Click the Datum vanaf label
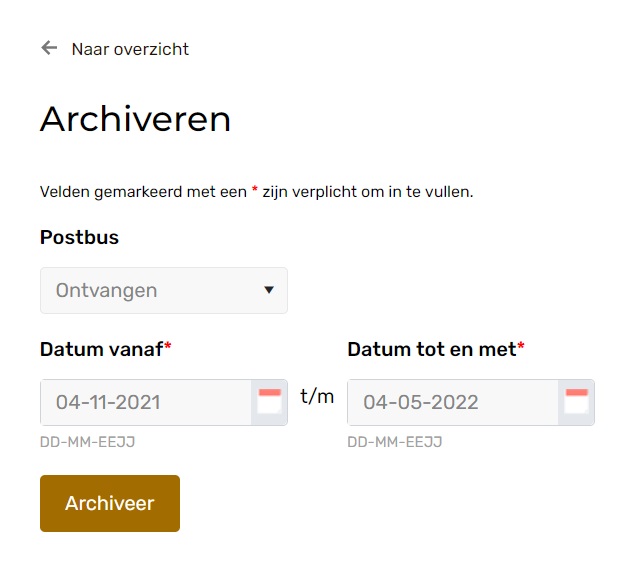The image size is (640, 574). click(102, 349)
